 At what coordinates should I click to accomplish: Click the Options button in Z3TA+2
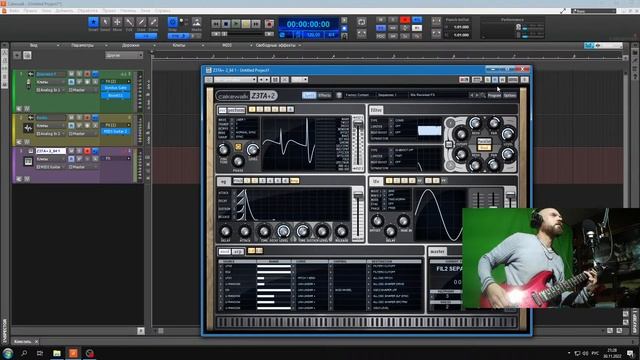coord(510,95)
